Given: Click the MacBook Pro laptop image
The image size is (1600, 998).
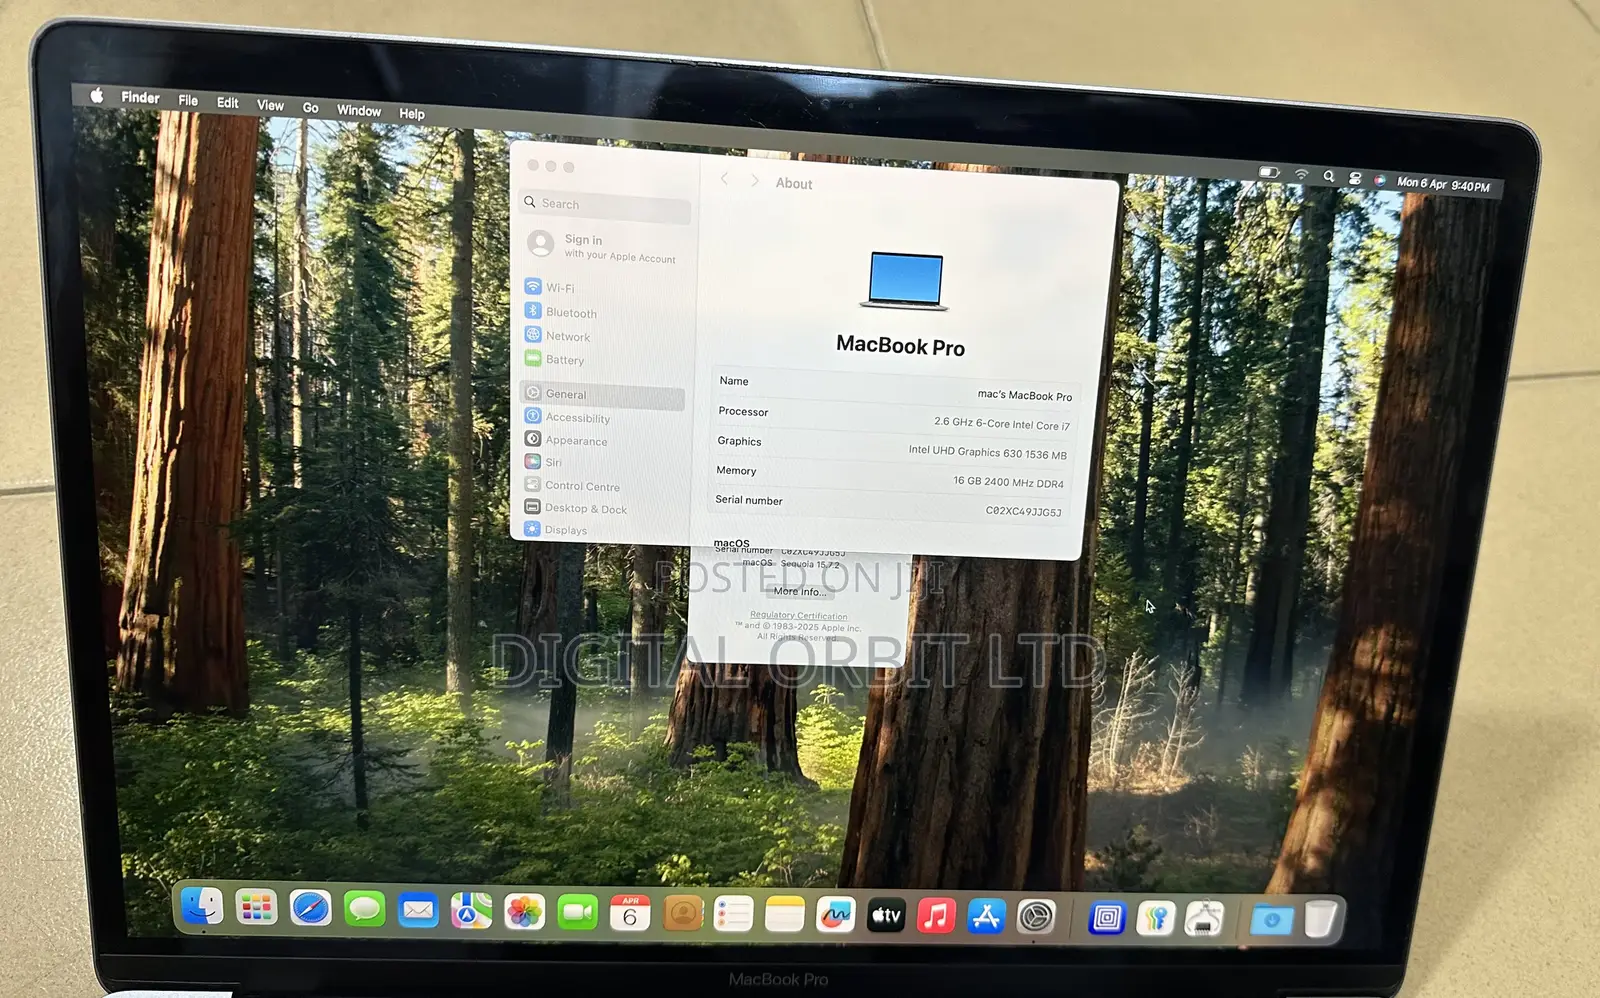Looking at the screenshot, I should click(904, 280).
